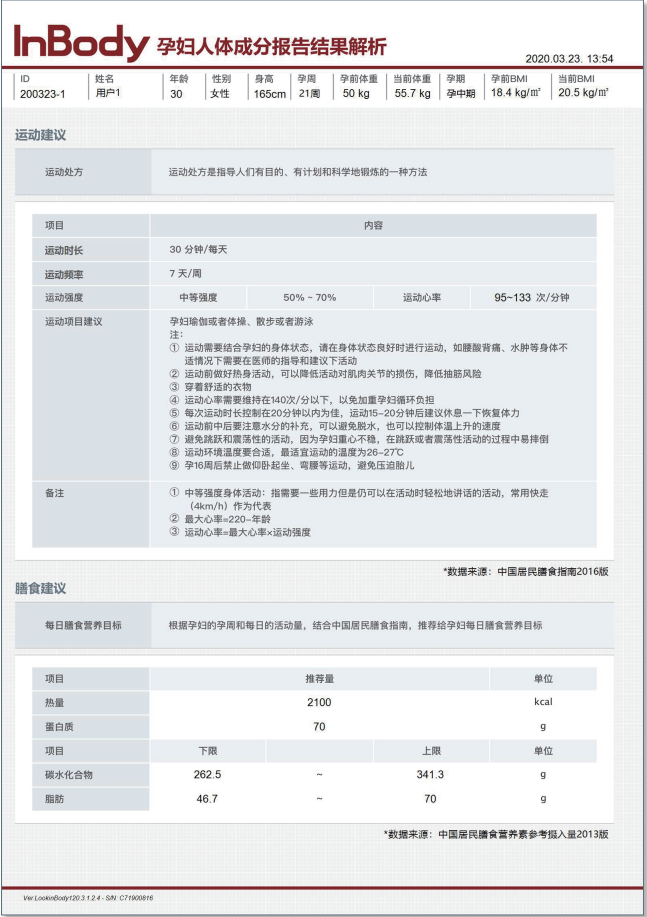Click the source note 中国居民膳食营养素参考摄入量2013版
Image resolution: width=647 pixels, height=917 pixels.
[496, 835]
